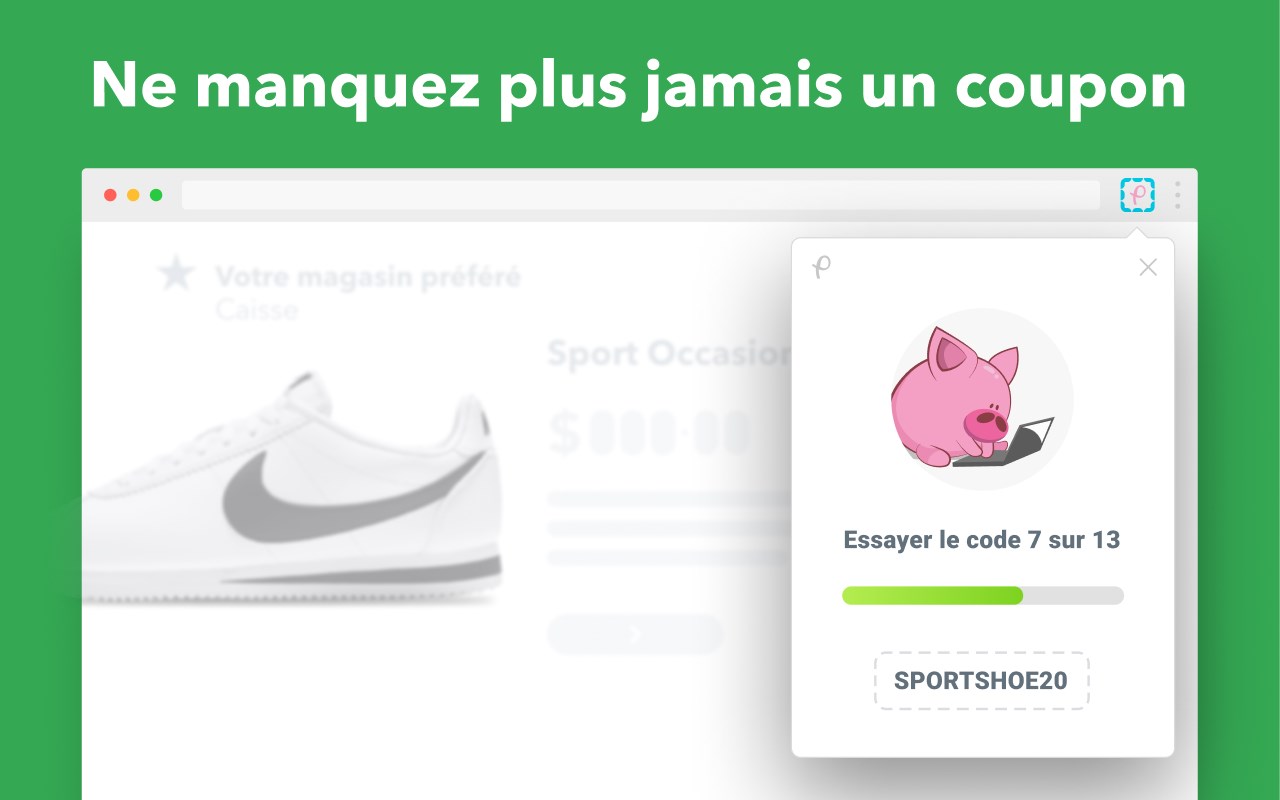
Task: Click the SPORTSHOE20 coupon code box
Action: tap(981, 681)
